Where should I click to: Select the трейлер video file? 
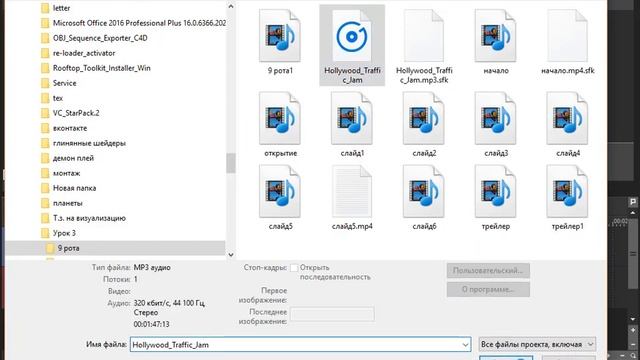(496, 198)
